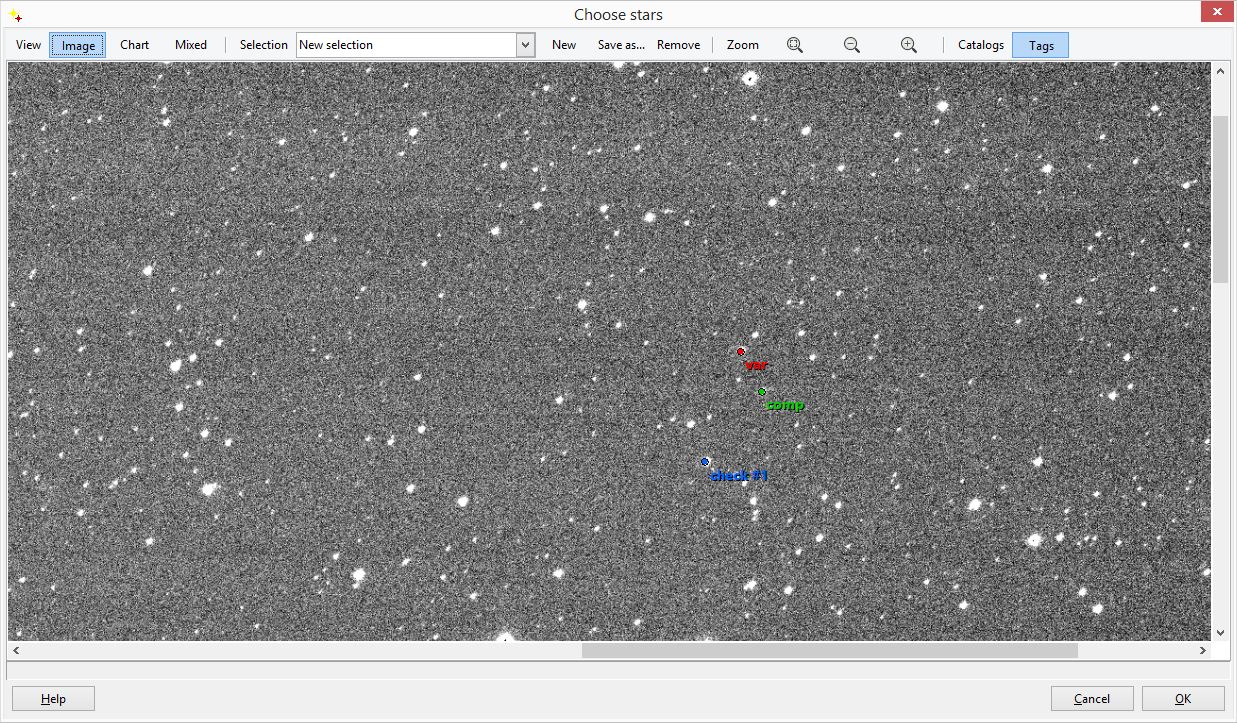Click Save as... in the toolbar

(x=621, y=45)
